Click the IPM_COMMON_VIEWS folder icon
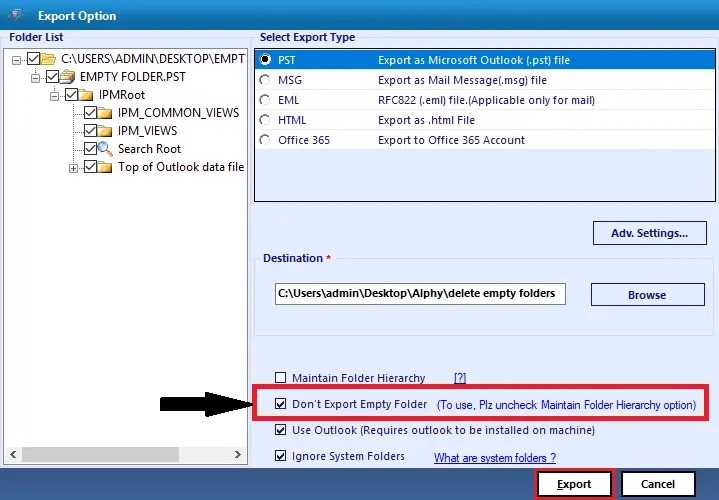 point(105,113)
